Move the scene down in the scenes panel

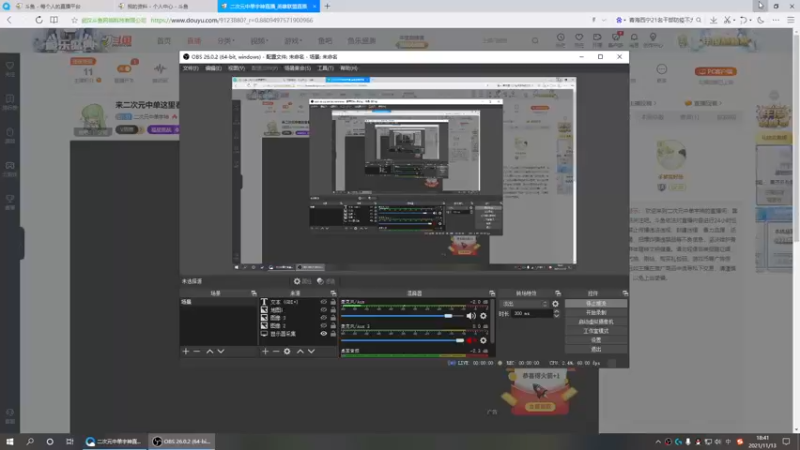[221, 352]
